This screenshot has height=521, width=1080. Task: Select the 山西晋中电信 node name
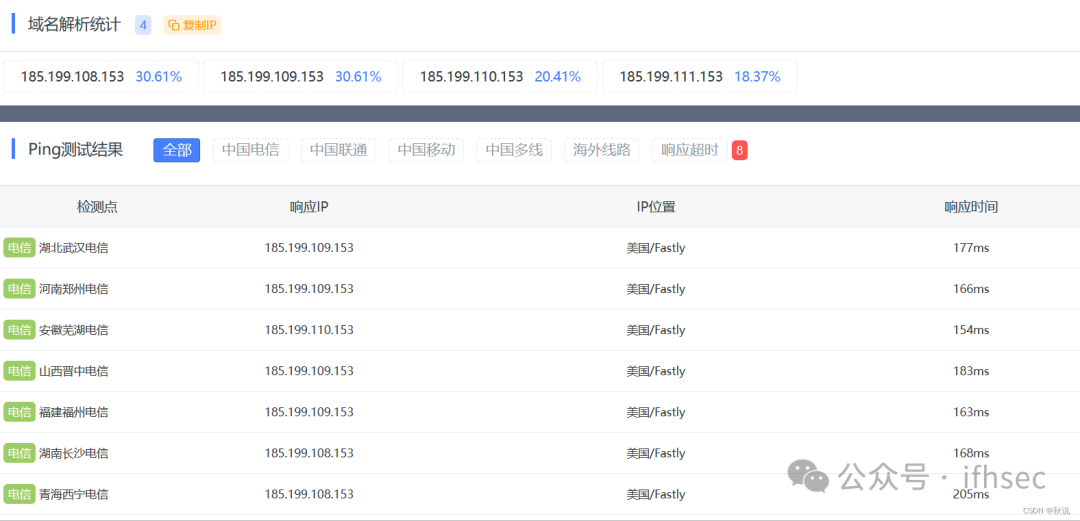click(74, 371)
